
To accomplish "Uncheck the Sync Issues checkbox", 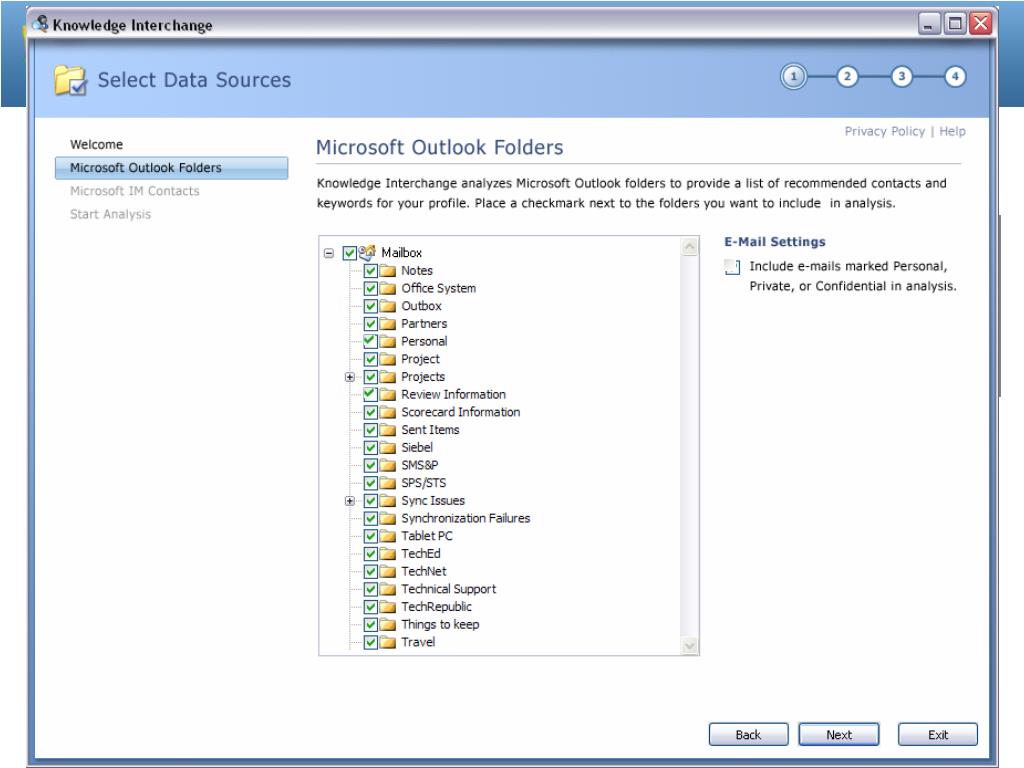I will [x=371, y=501].
